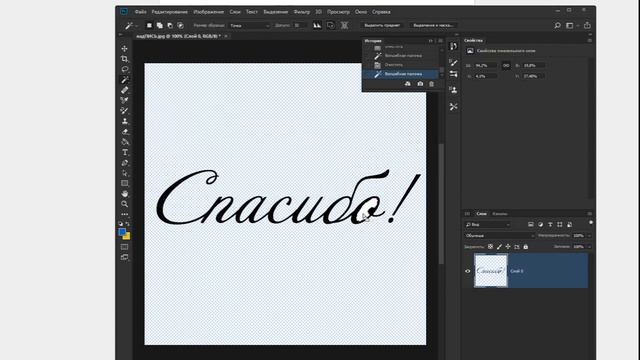Lock image pixels brush icon

tap(499, 247)
